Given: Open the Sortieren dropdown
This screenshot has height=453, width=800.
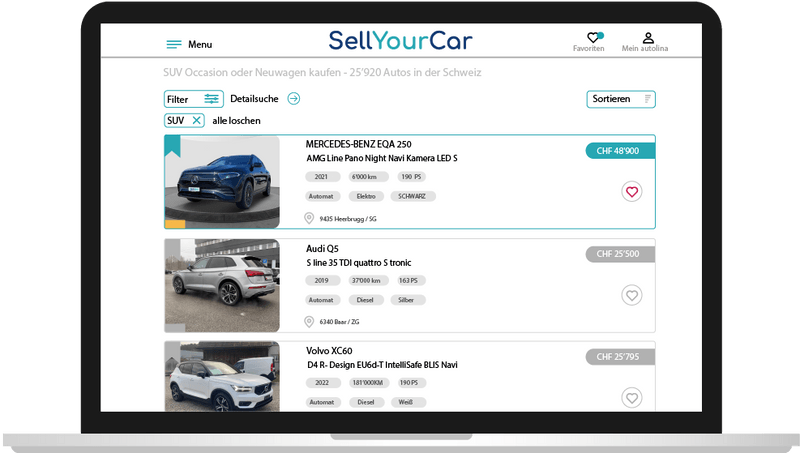Looking at the screenshot, I should (x=620, y=99).
